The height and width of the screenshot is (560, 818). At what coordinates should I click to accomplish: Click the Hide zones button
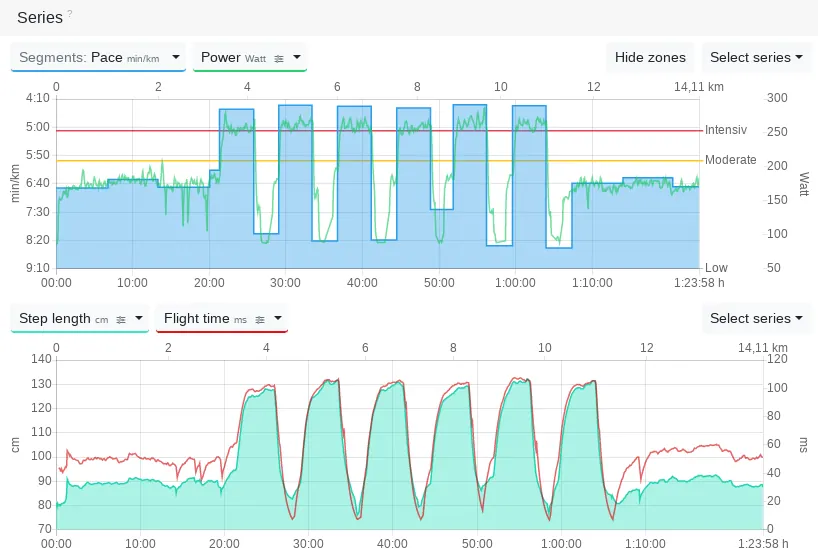(650, 57)
